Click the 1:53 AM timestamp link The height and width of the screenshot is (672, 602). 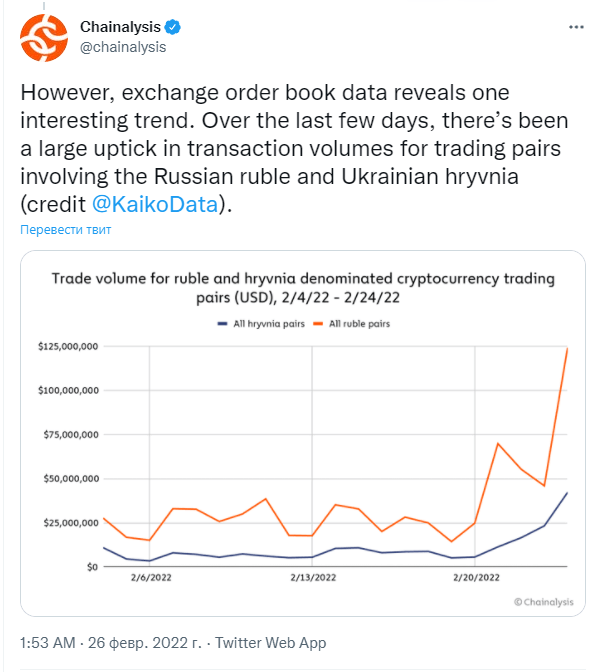(x=48, y=643)
